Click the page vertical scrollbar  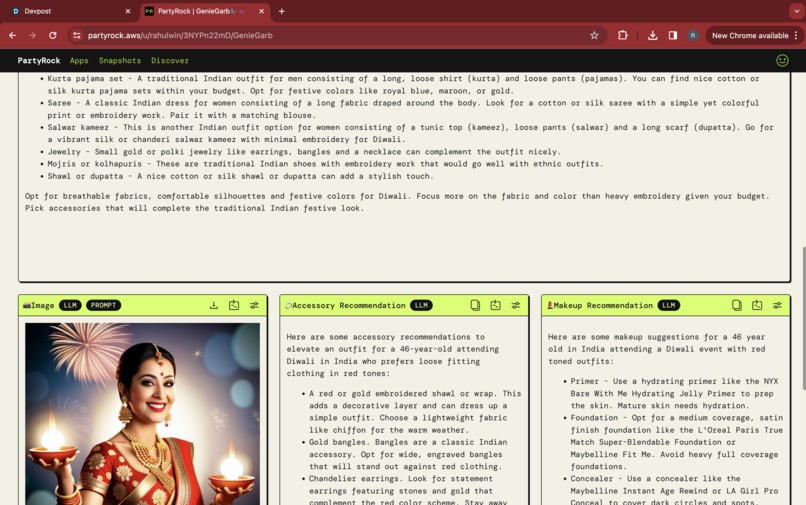tap(802, 318)
